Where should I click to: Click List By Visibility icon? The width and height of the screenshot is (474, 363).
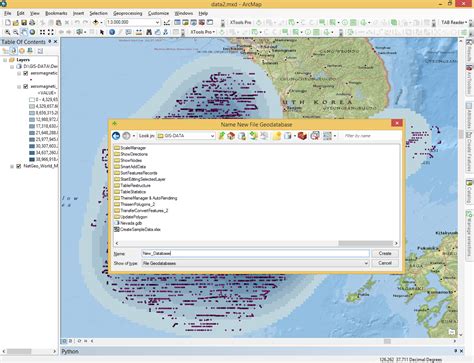[22, 51]
